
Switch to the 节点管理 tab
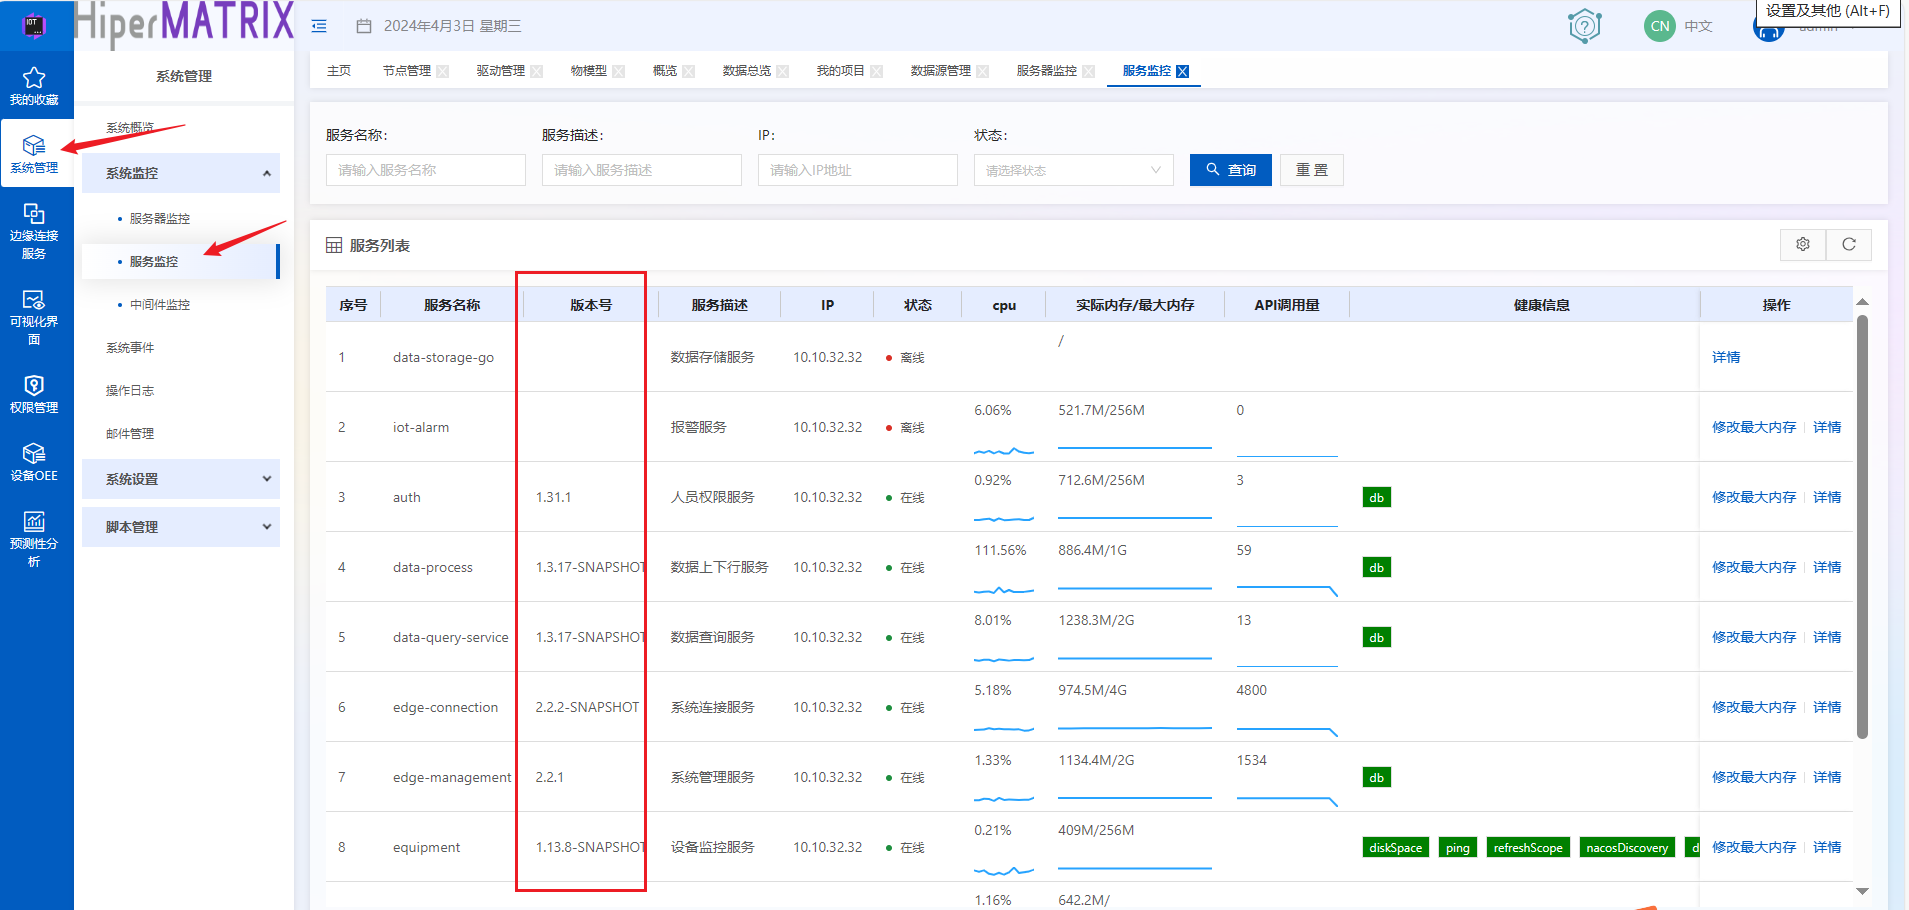[x=406, y=71]
